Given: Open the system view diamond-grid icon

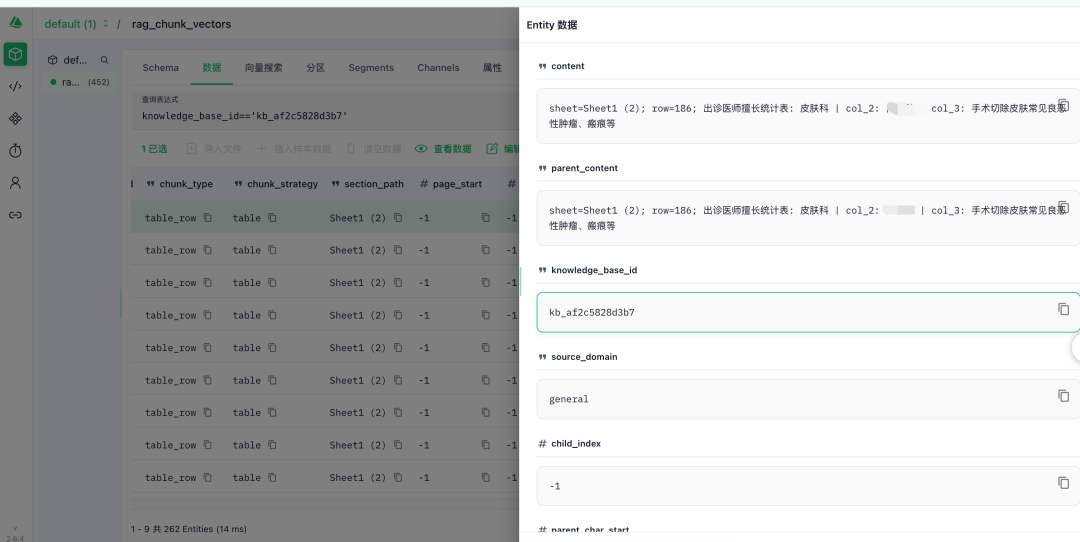Looking at the screenshot, I should 15,118.
